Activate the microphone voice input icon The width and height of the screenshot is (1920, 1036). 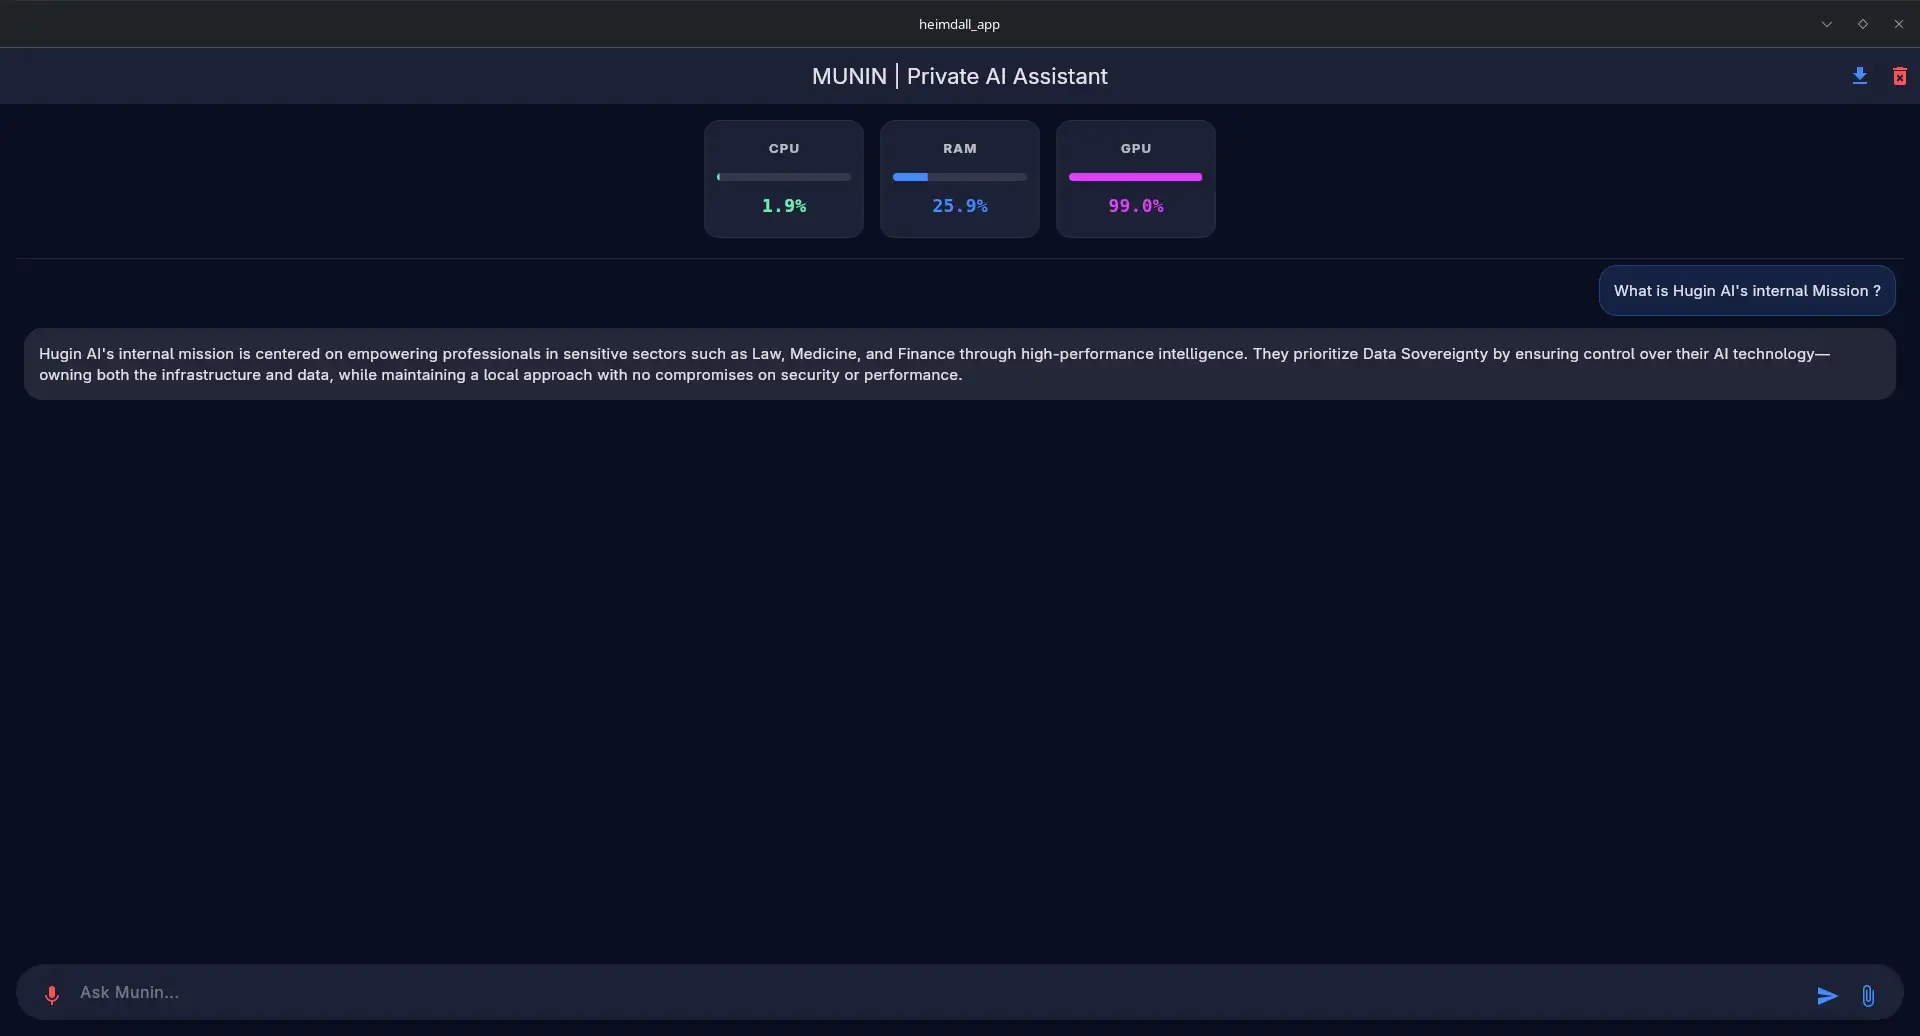pos(52,994)
